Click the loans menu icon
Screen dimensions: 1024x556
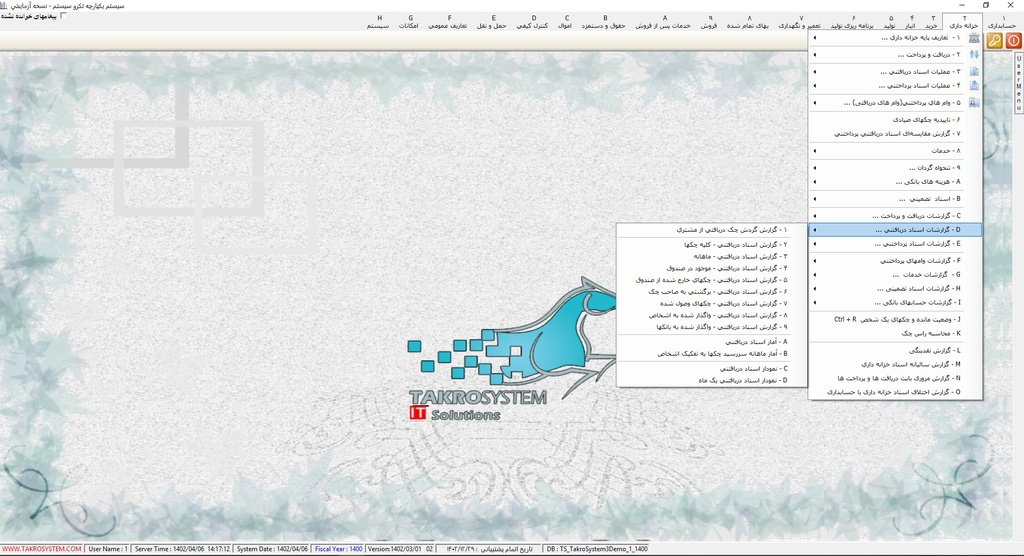[974, 103]
